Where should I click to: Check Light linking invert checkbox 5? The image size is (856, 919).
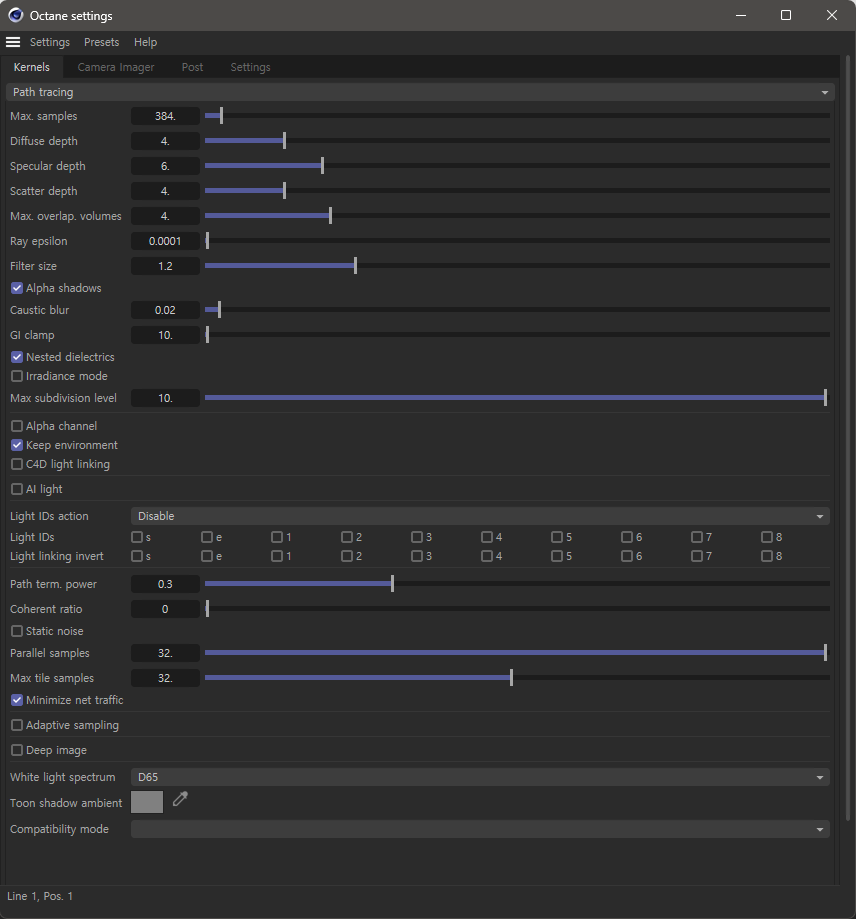pyautogui.click(x=557, y=556)
